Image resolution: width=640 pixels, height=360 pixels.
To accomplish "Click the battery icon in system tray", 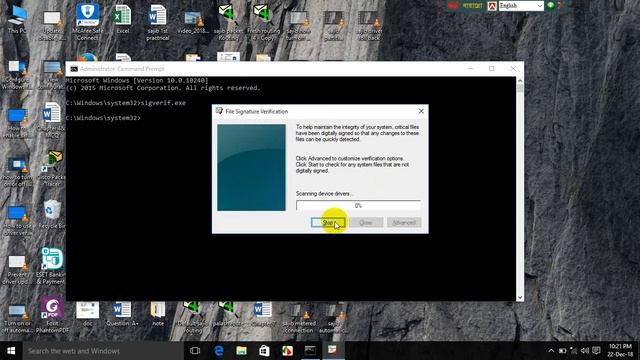I will click(562, 351).
